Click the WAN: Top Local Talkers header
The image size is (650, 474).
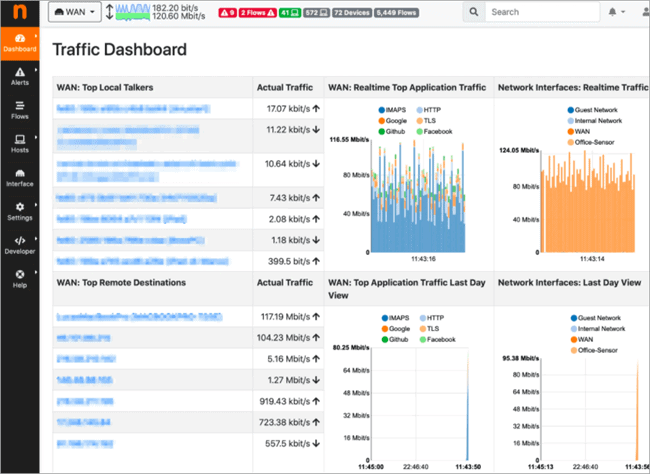point(105,88)
